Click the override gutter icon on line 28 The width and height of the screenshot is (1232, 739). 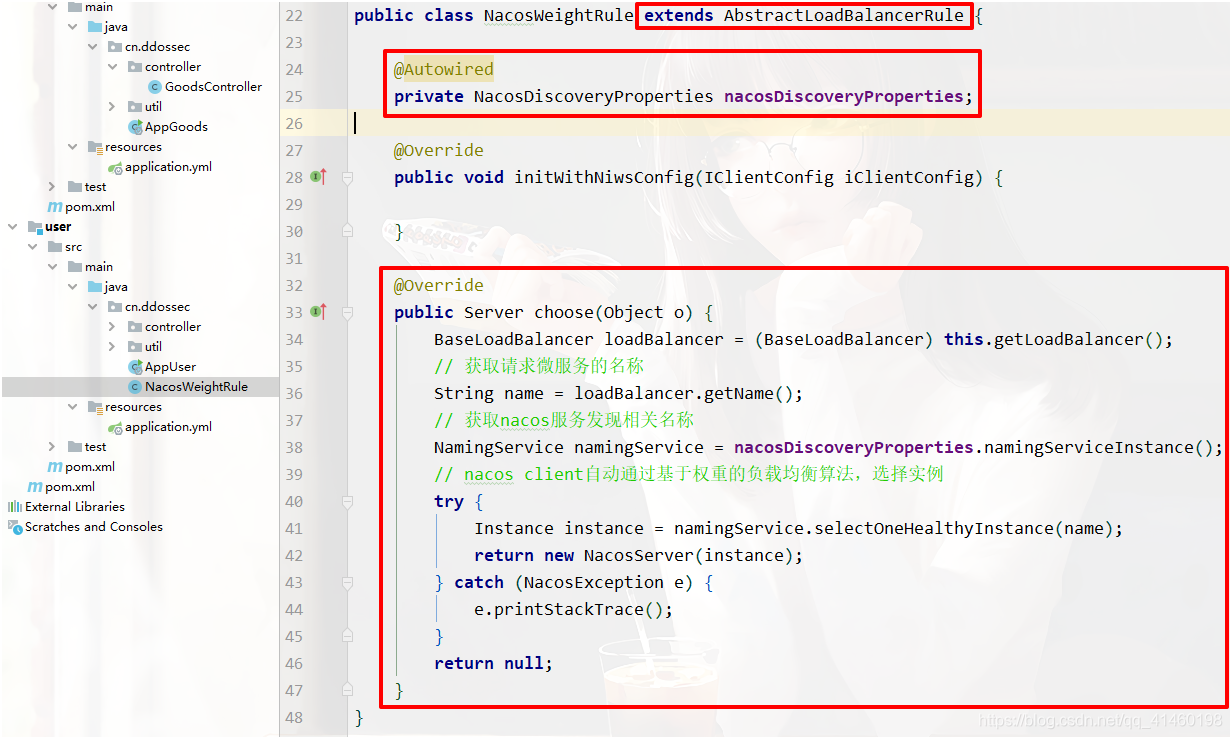[x=319, y=177]
